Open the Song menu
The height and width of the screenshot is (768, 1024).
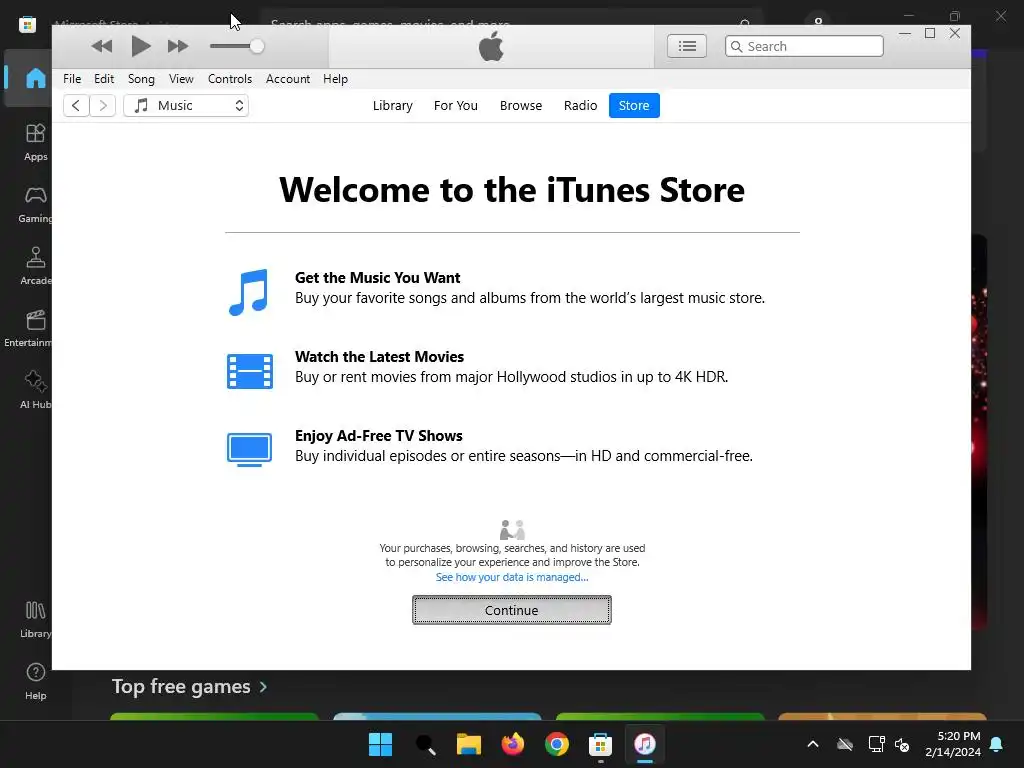(141, 79)
